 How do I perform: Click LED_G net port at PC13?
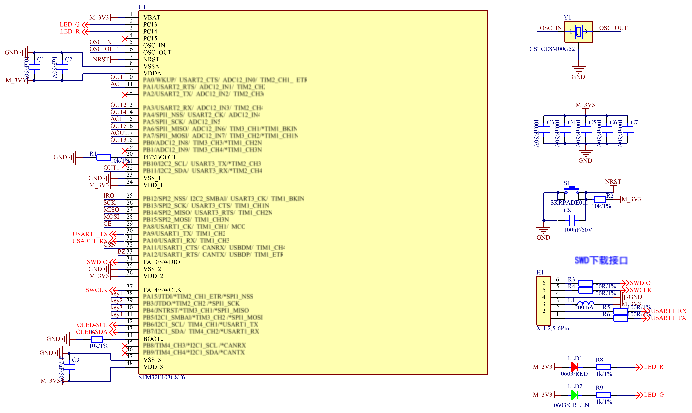(74, 24)
